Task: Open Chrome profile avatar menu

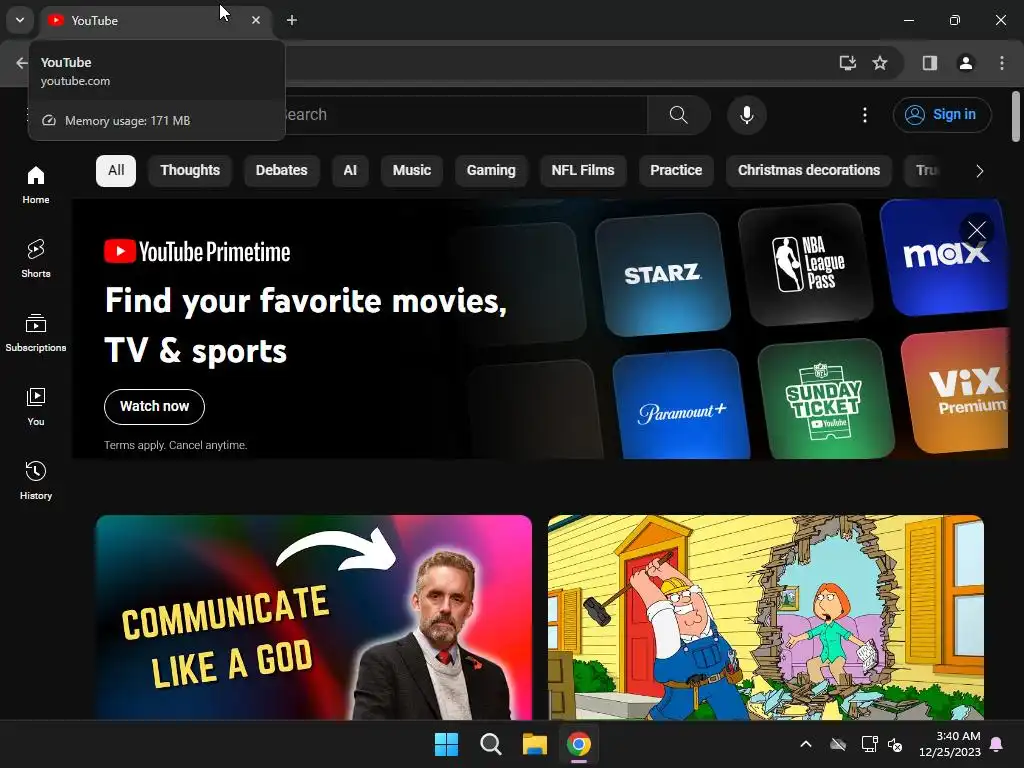Action: coord(966,63)
